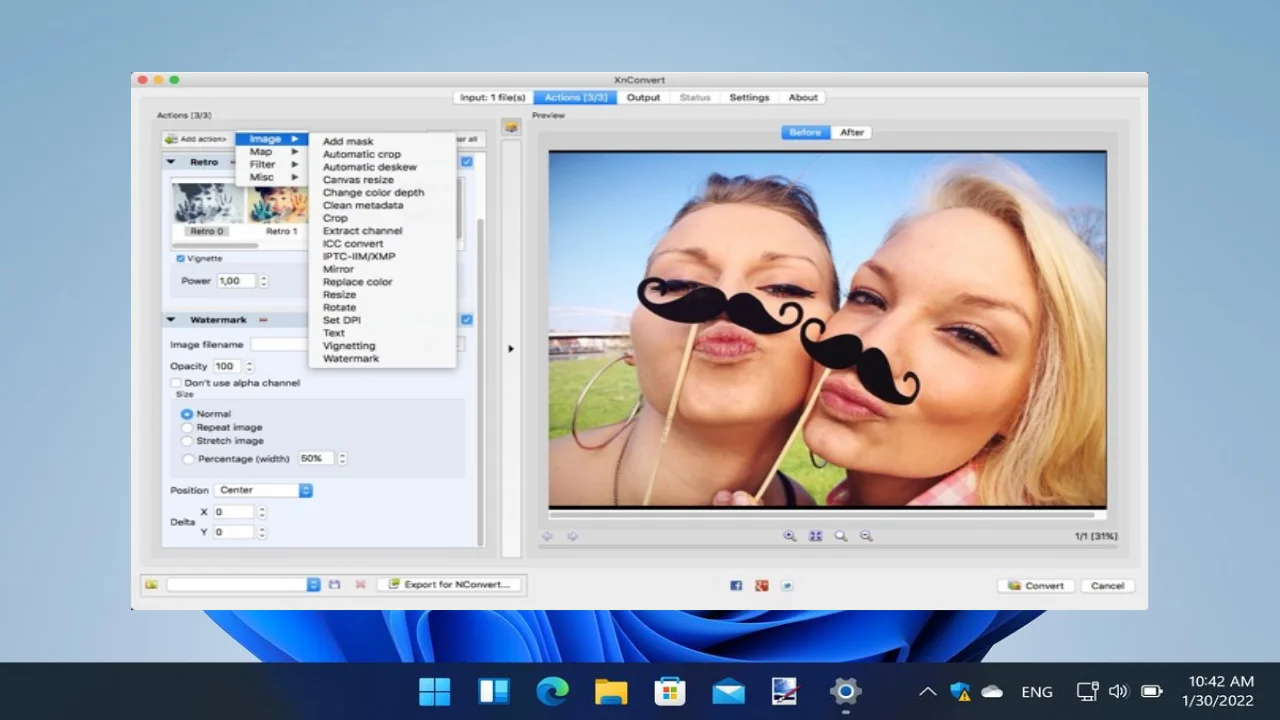Image resolution: width=1280 pixels, height=720 pixels.
Task: Open File Explorer from taskbar
Action: (611, 691)
